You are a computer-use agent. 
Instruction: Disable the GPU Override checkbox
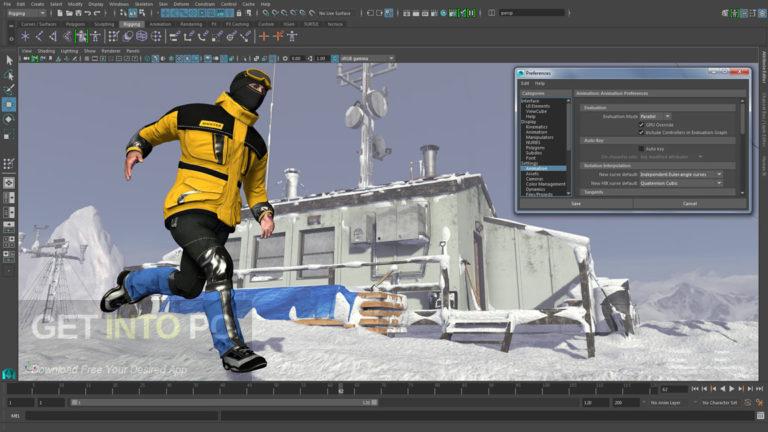(x=641, y=124)
